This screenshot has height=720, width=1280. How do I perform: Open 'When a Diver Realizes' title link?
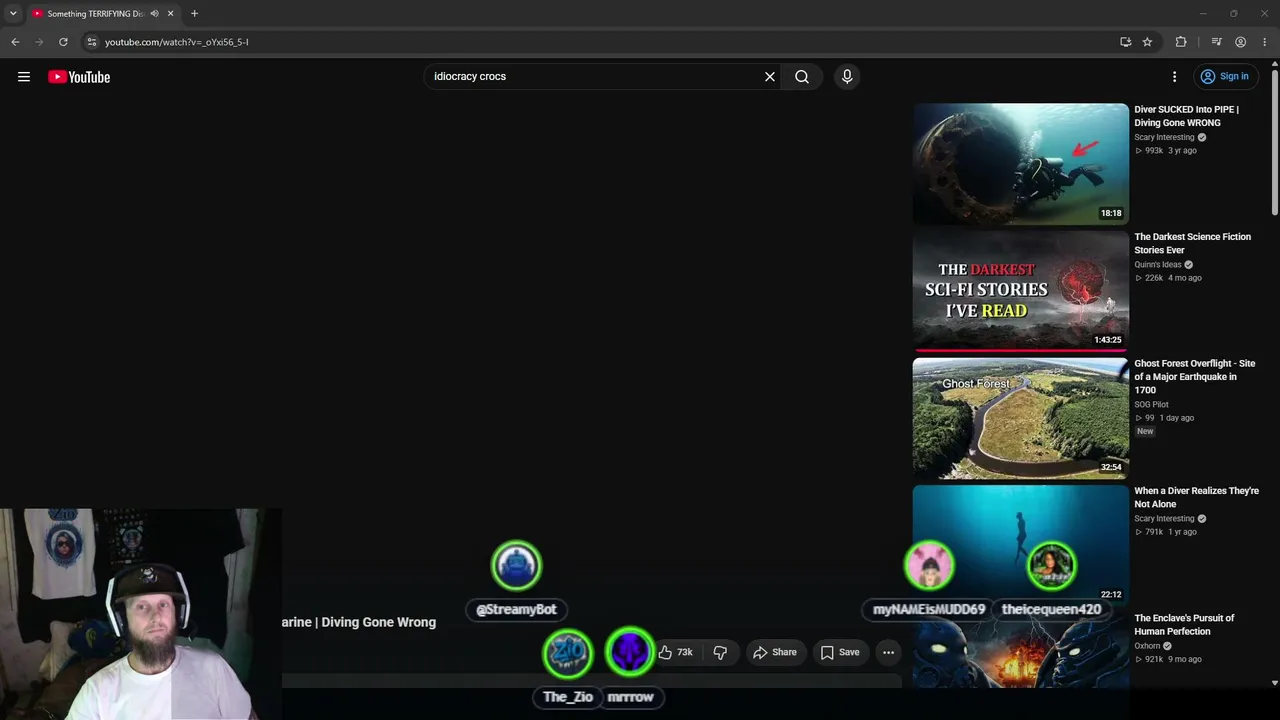click(x=1196, y=498)
